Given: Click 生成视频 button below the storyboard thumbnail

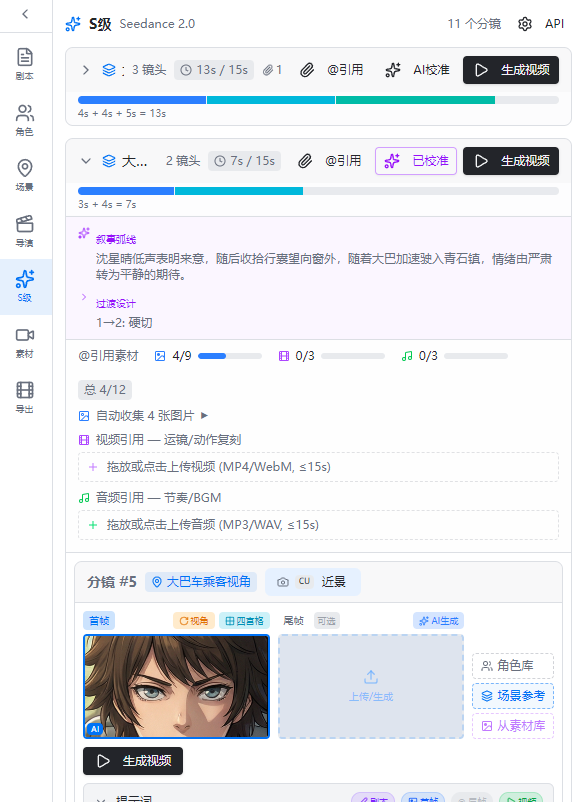Looking at the screenshot, I should (133, 761).
